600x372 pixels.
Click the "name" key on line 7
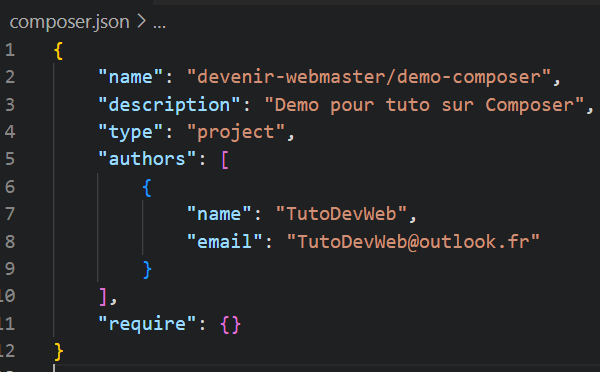(219, 214)
